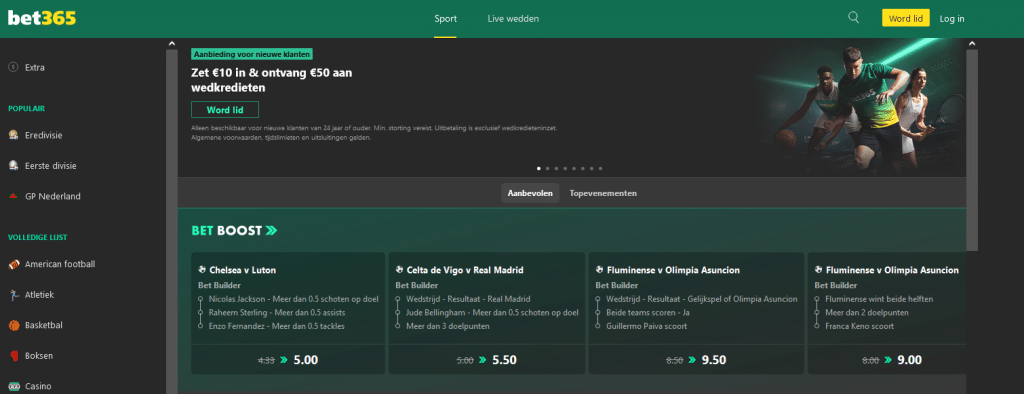Screen dimensions: 1024x394
Task: Select the boosted 5.00 odds for Chelsea v Luton
Action: coord(288,359)
